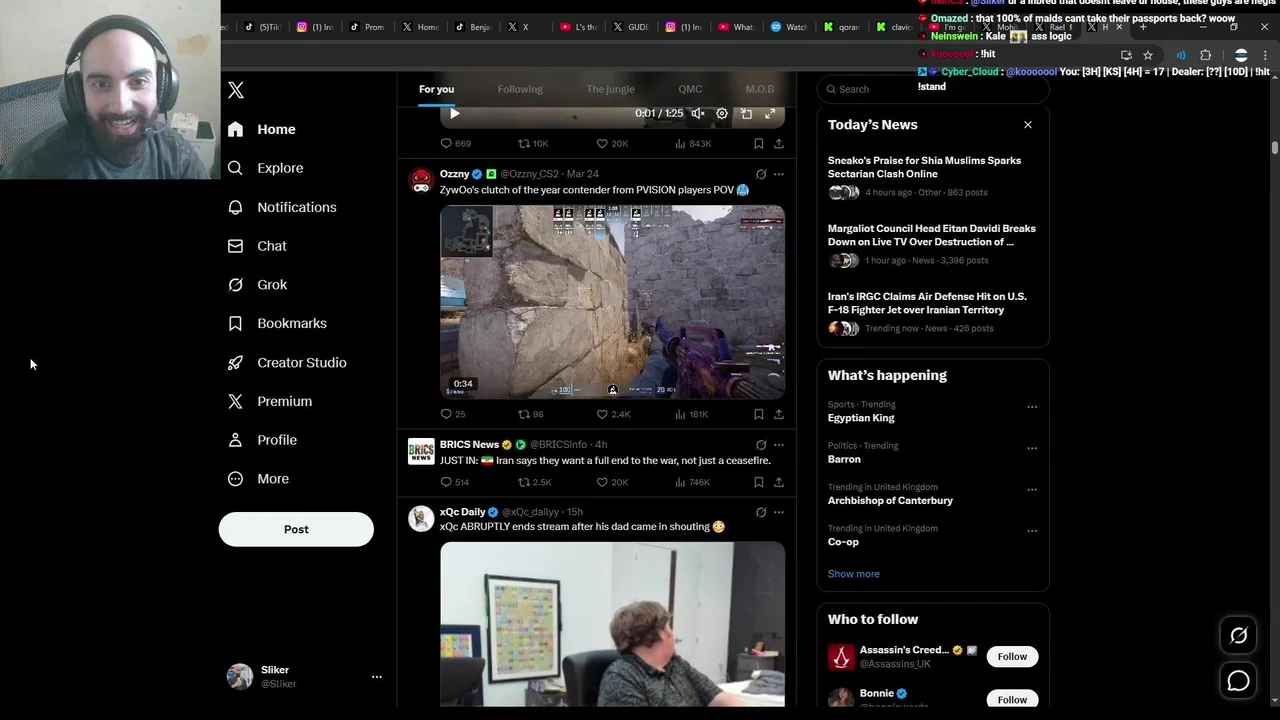The image size is (1280, 720).
Task: Open Grok explain on BRICS News post
Action: [761, 445]
